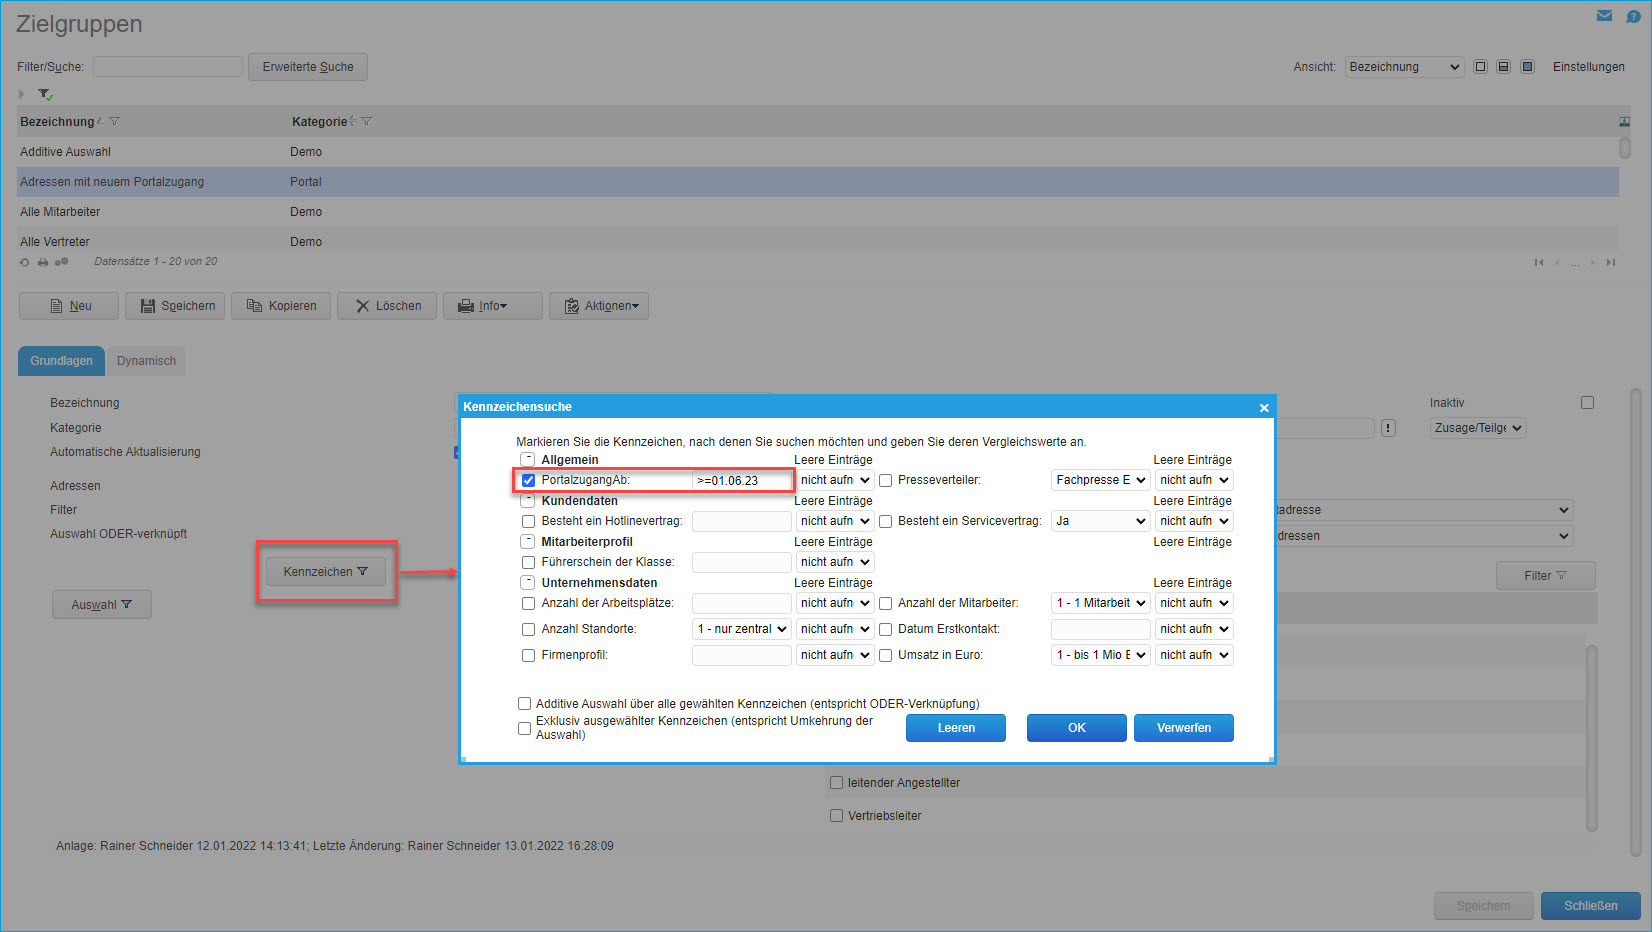Enable the Presseverteiler checkbox
1652x932 pixels.
tap(885, 480)
